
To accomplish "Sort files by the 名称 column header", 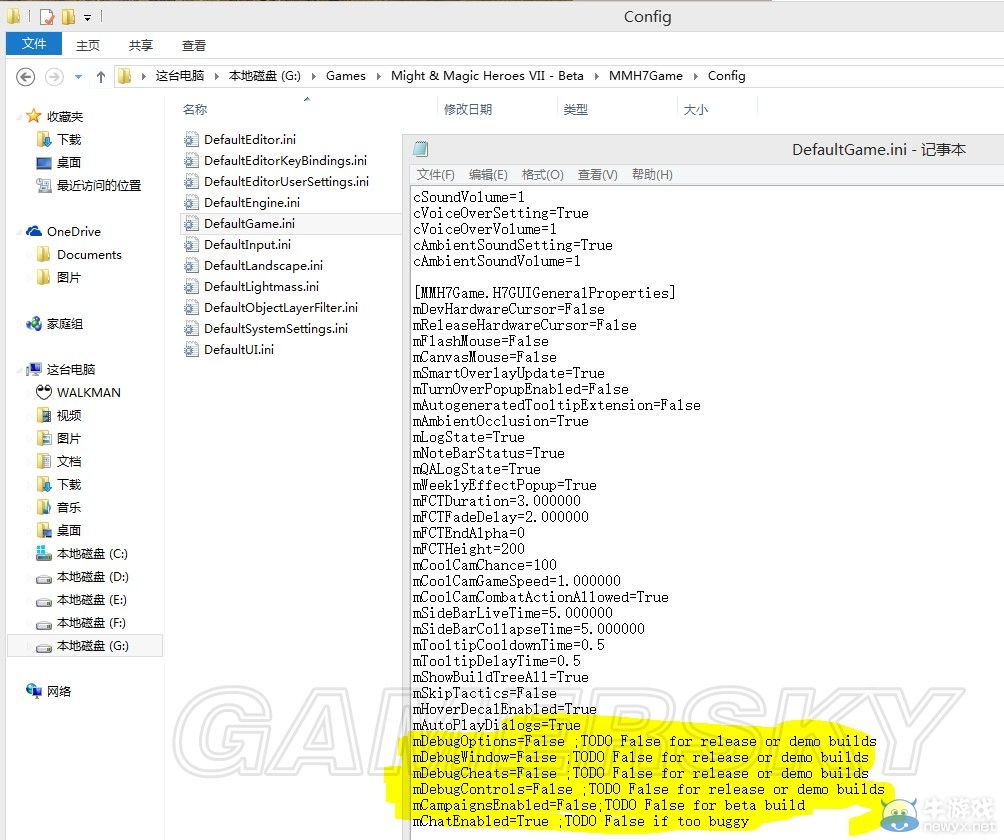I will pyautogui.click(x=195, y=109).
